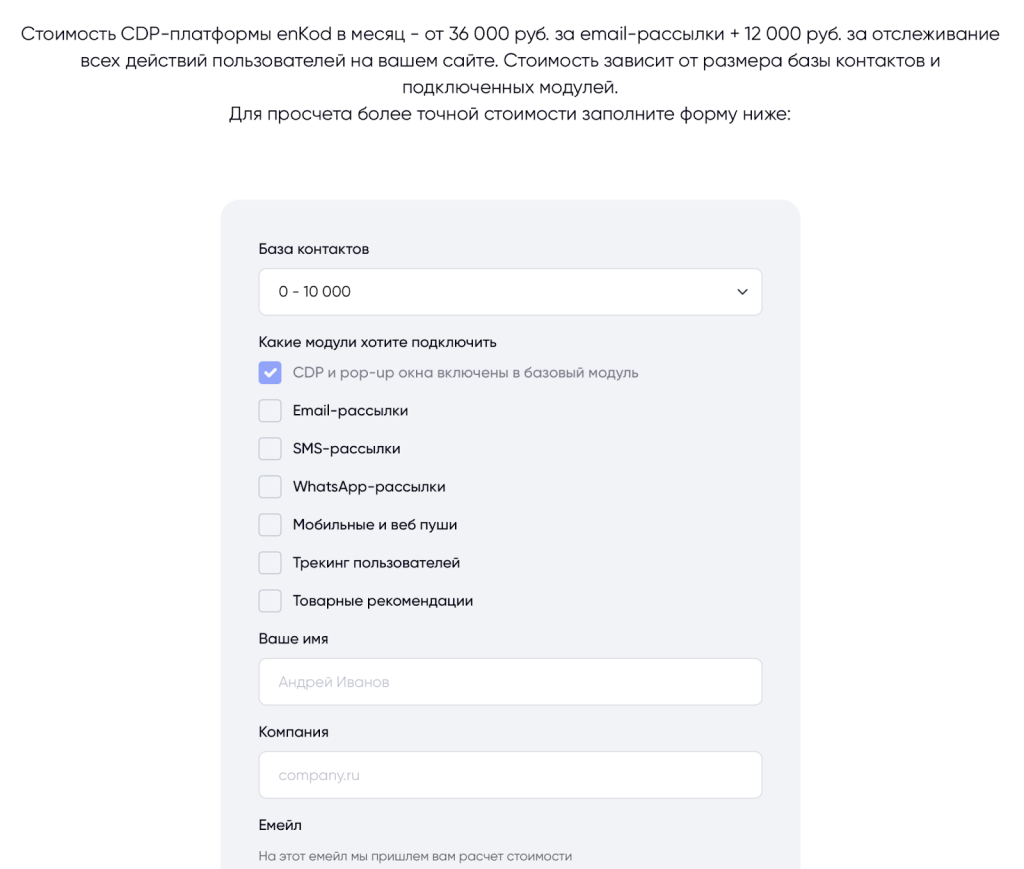Click the Email-рассылки label text
The height and width of the screenshot is (869, 1024).
point(350,411)
